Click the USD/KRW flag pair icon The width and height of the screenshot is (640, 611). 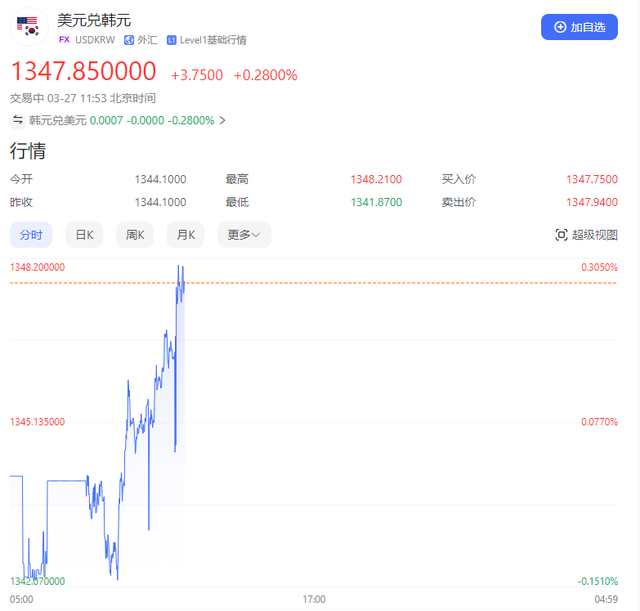(x=29, y=27)
